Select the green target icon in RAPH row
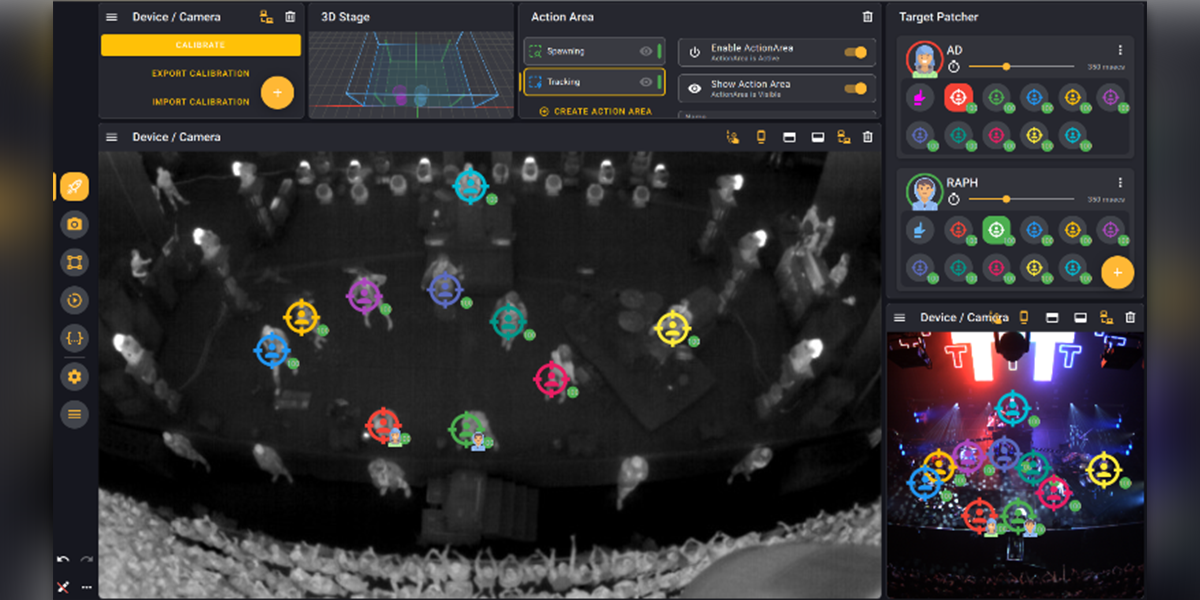This screenshot has height=600, width=1200. 996,230
